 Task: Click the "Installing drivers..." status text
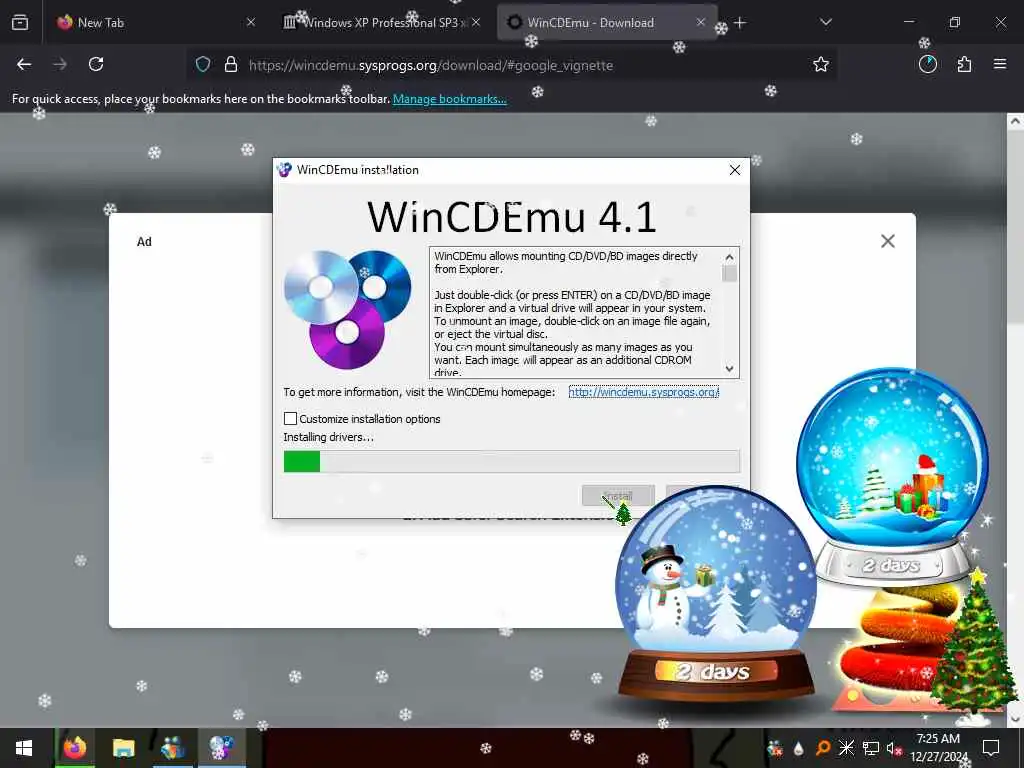pyautogui.click(x=328, y=437)
